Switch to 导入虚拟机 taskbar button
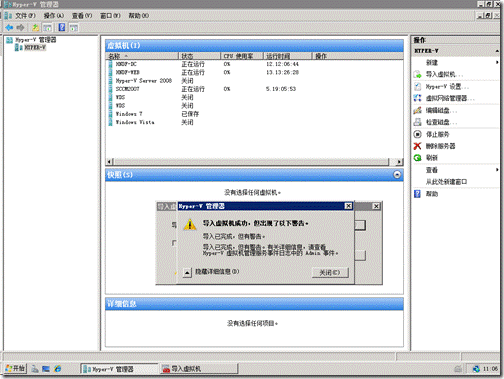Viewport: 504px width, 379px height. 199,369
